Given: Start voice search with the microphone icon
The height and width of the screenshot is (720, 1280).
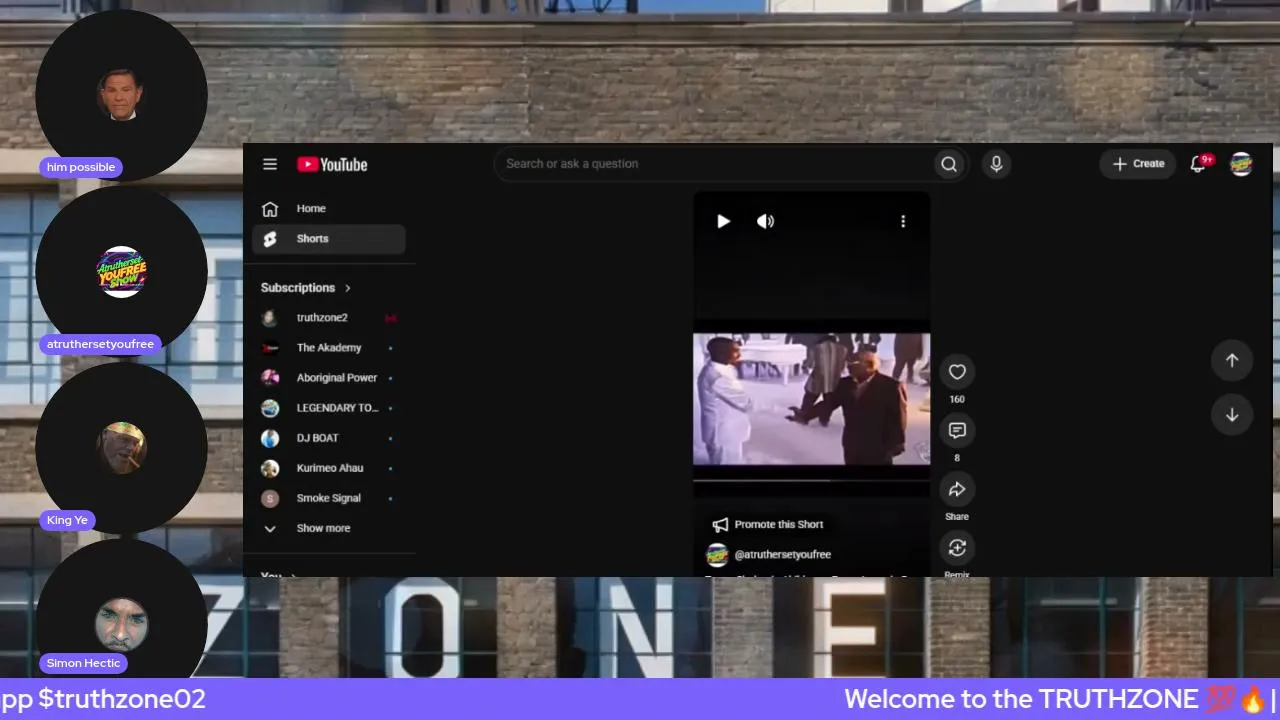Looking at the screenshot, I should tap(996, 164).
